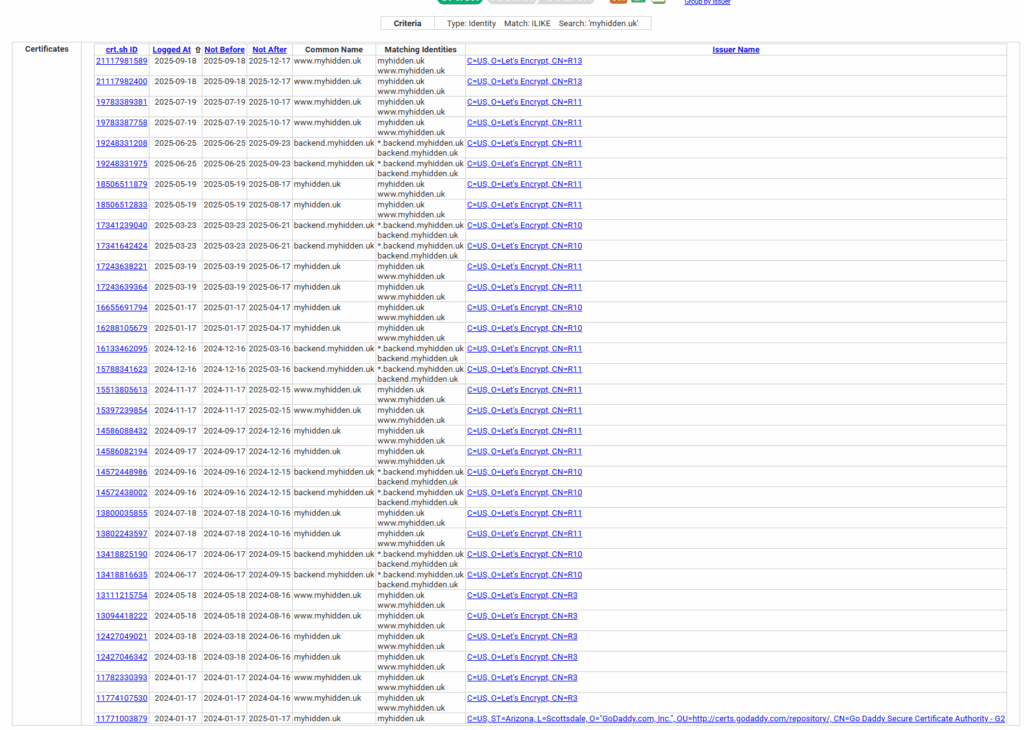Sort by the Not Before column header
The height and width of the screenshot is (730, 1024).
(x=224, y=50)
